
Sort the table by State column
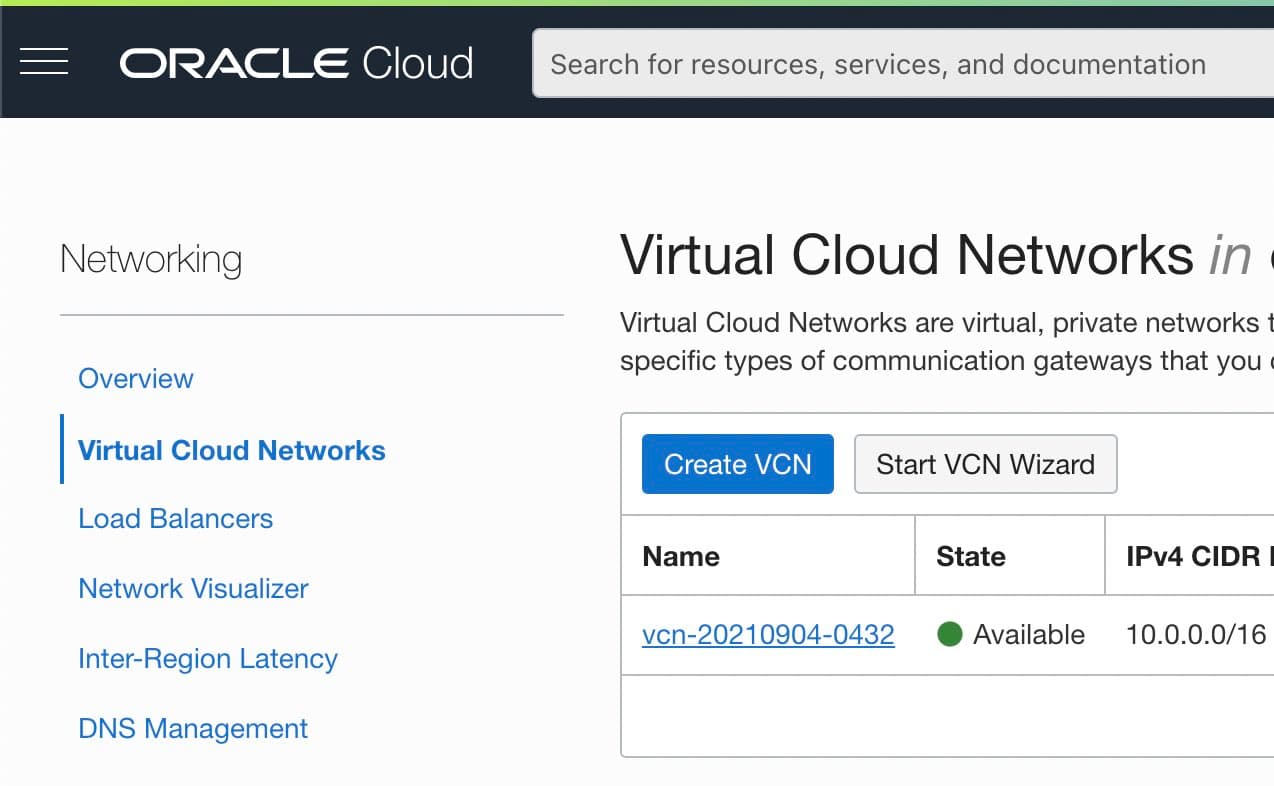[969, 556]
